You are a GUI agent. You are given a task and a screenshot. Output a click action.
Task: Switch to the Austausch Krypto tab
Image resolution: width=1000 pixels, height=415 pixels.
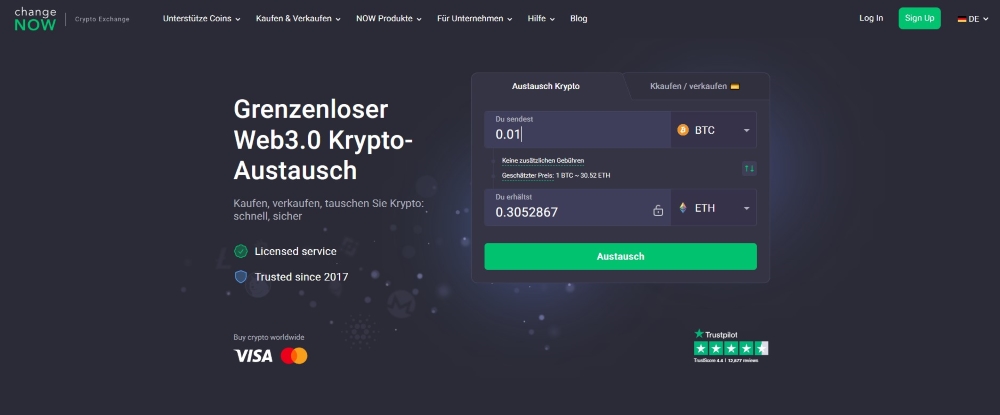[x=546, y=86]
